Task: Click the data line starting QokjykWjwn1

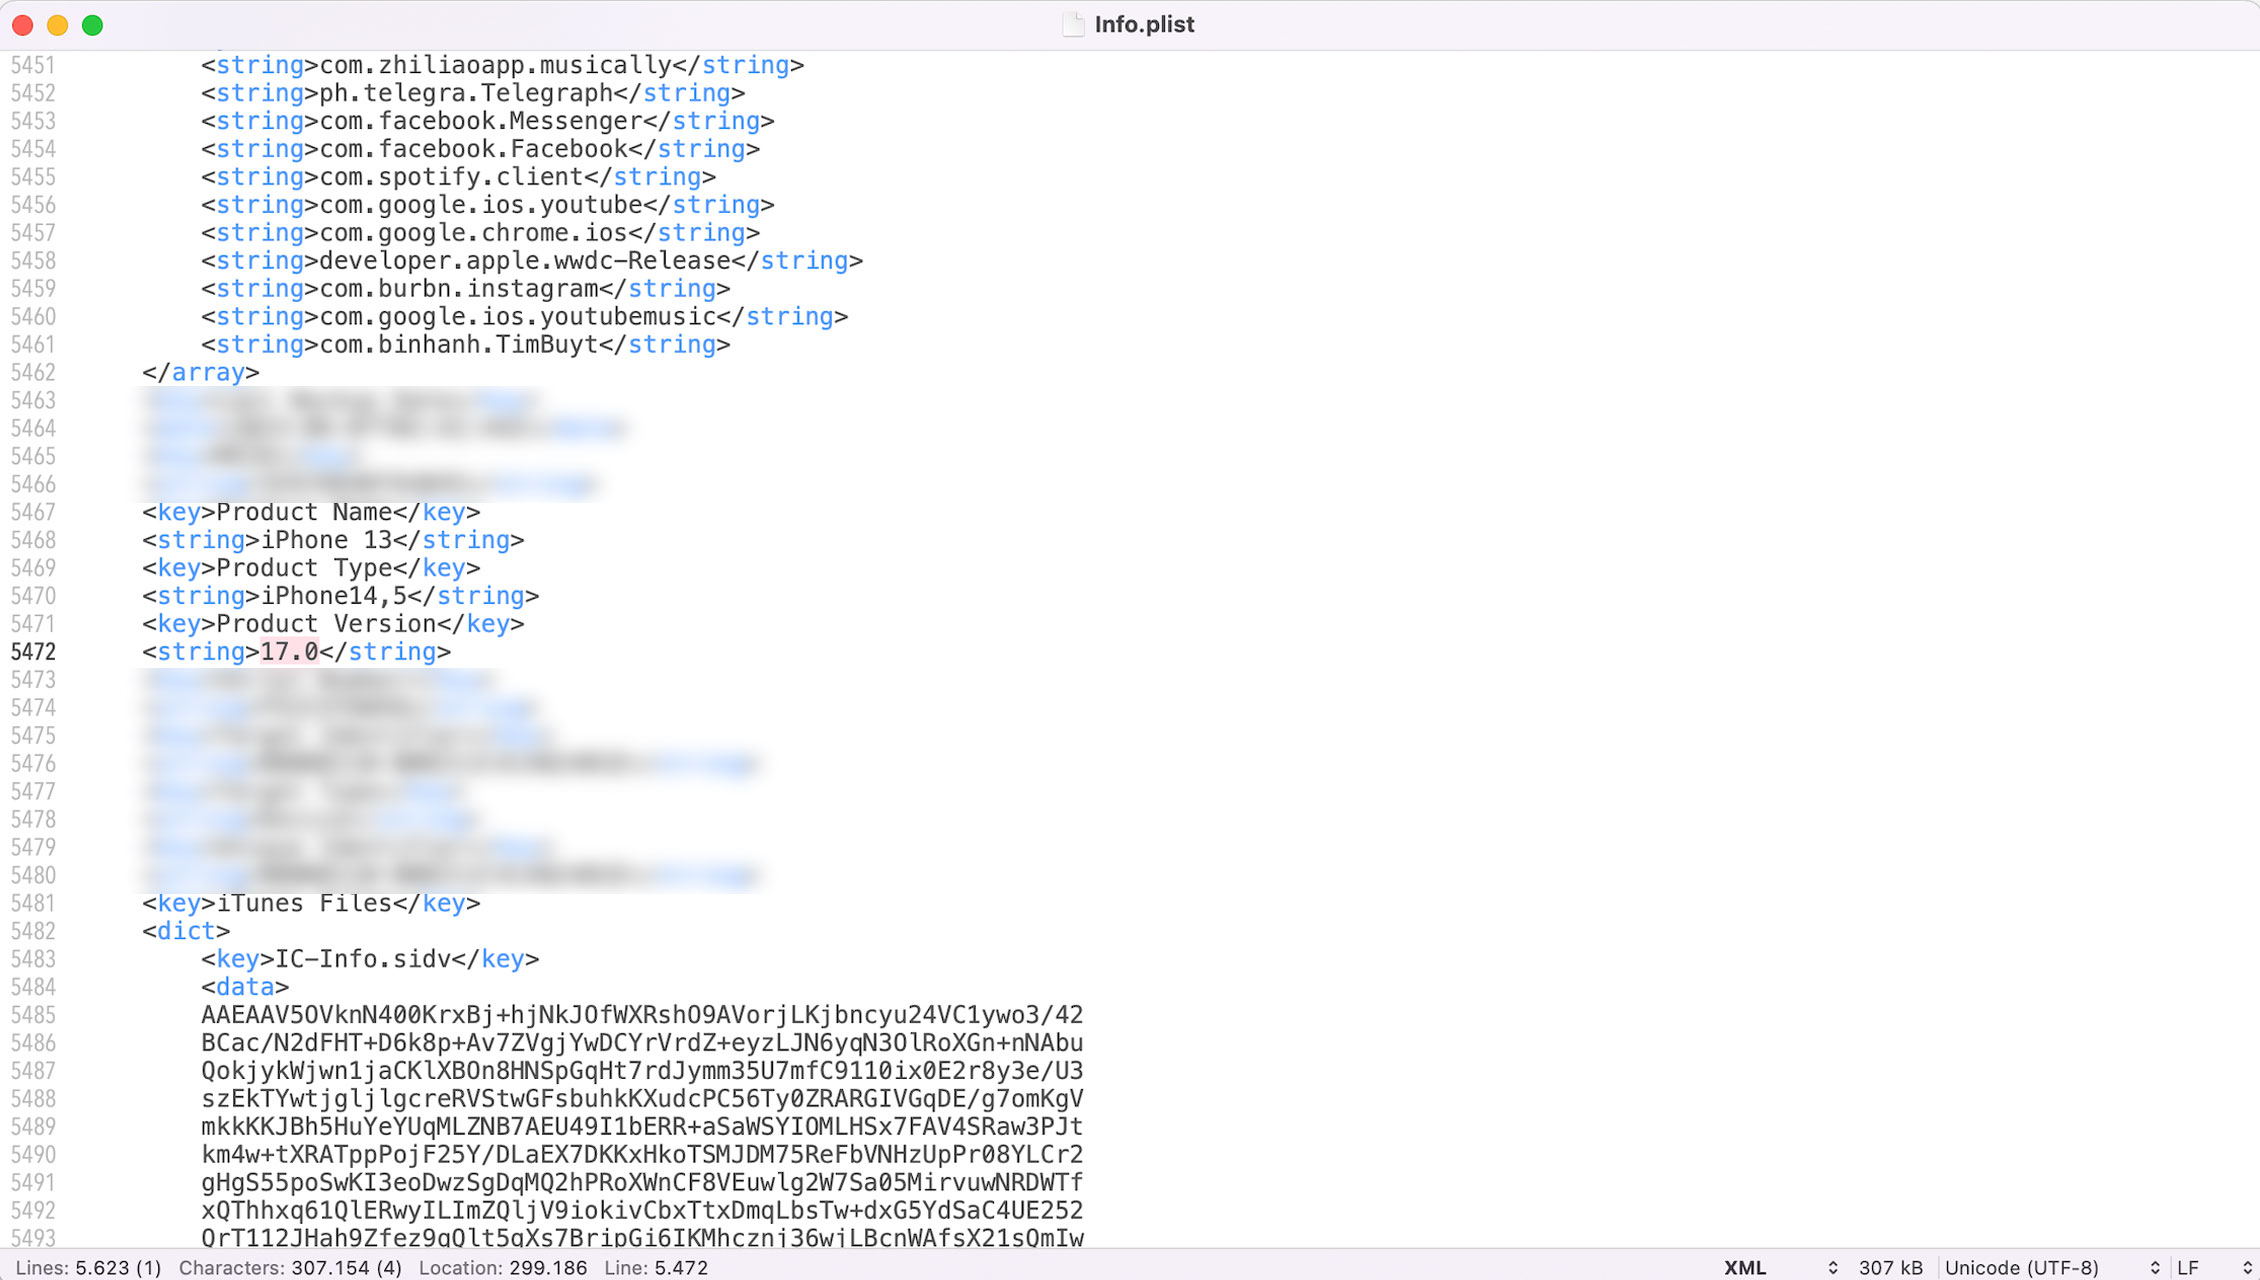Action: coord(642,1071)
